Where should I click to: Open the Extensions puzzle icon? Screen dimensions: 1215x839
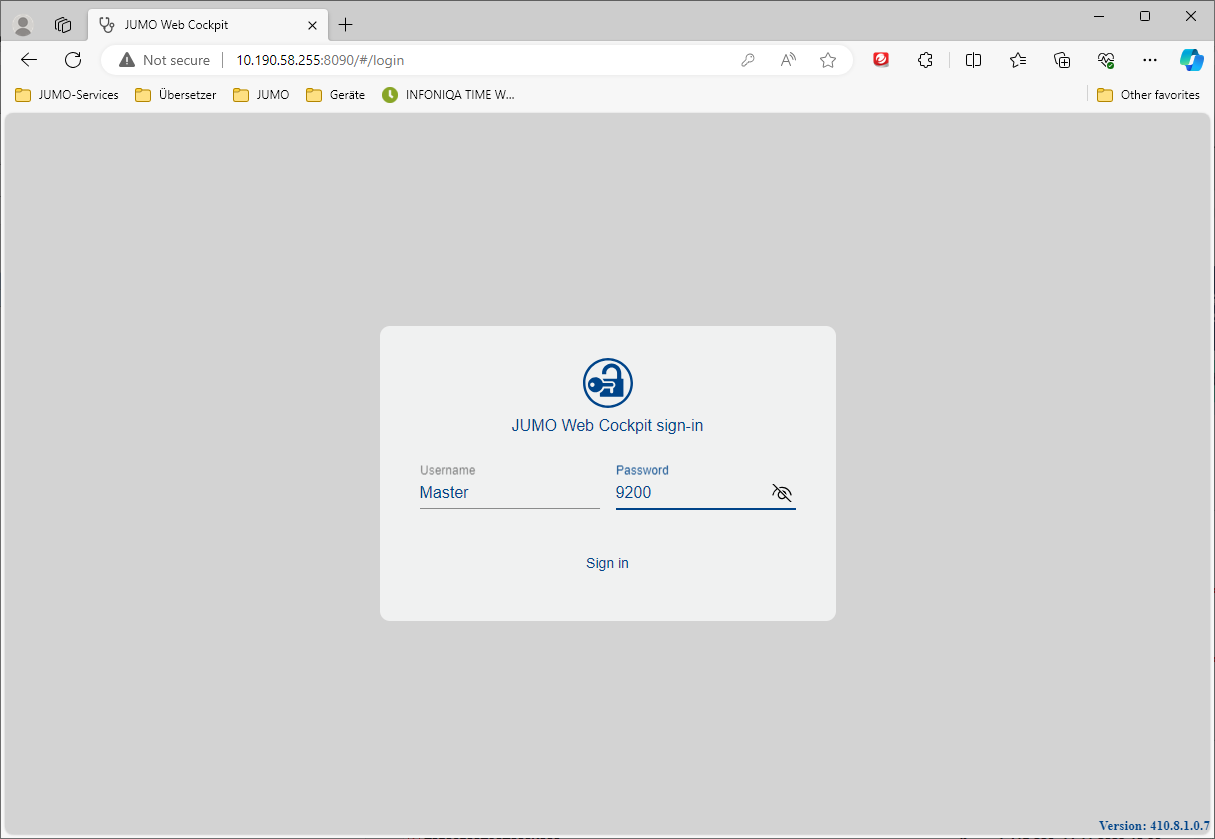pyautogui.click(x=925, y=60)
